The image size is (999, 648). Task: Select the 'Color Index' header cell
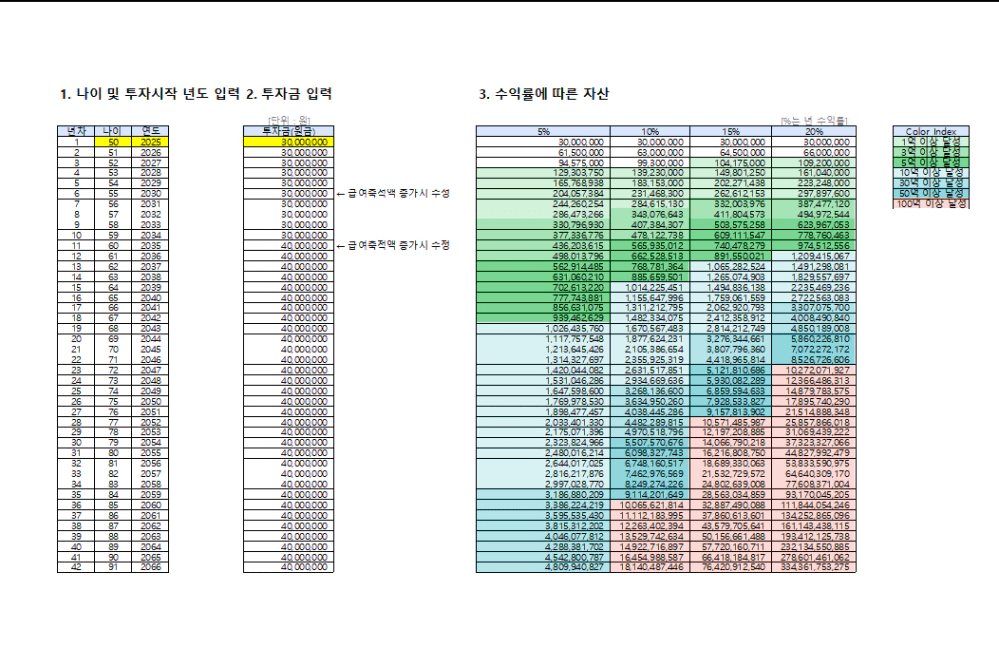[x=931, y=131]
